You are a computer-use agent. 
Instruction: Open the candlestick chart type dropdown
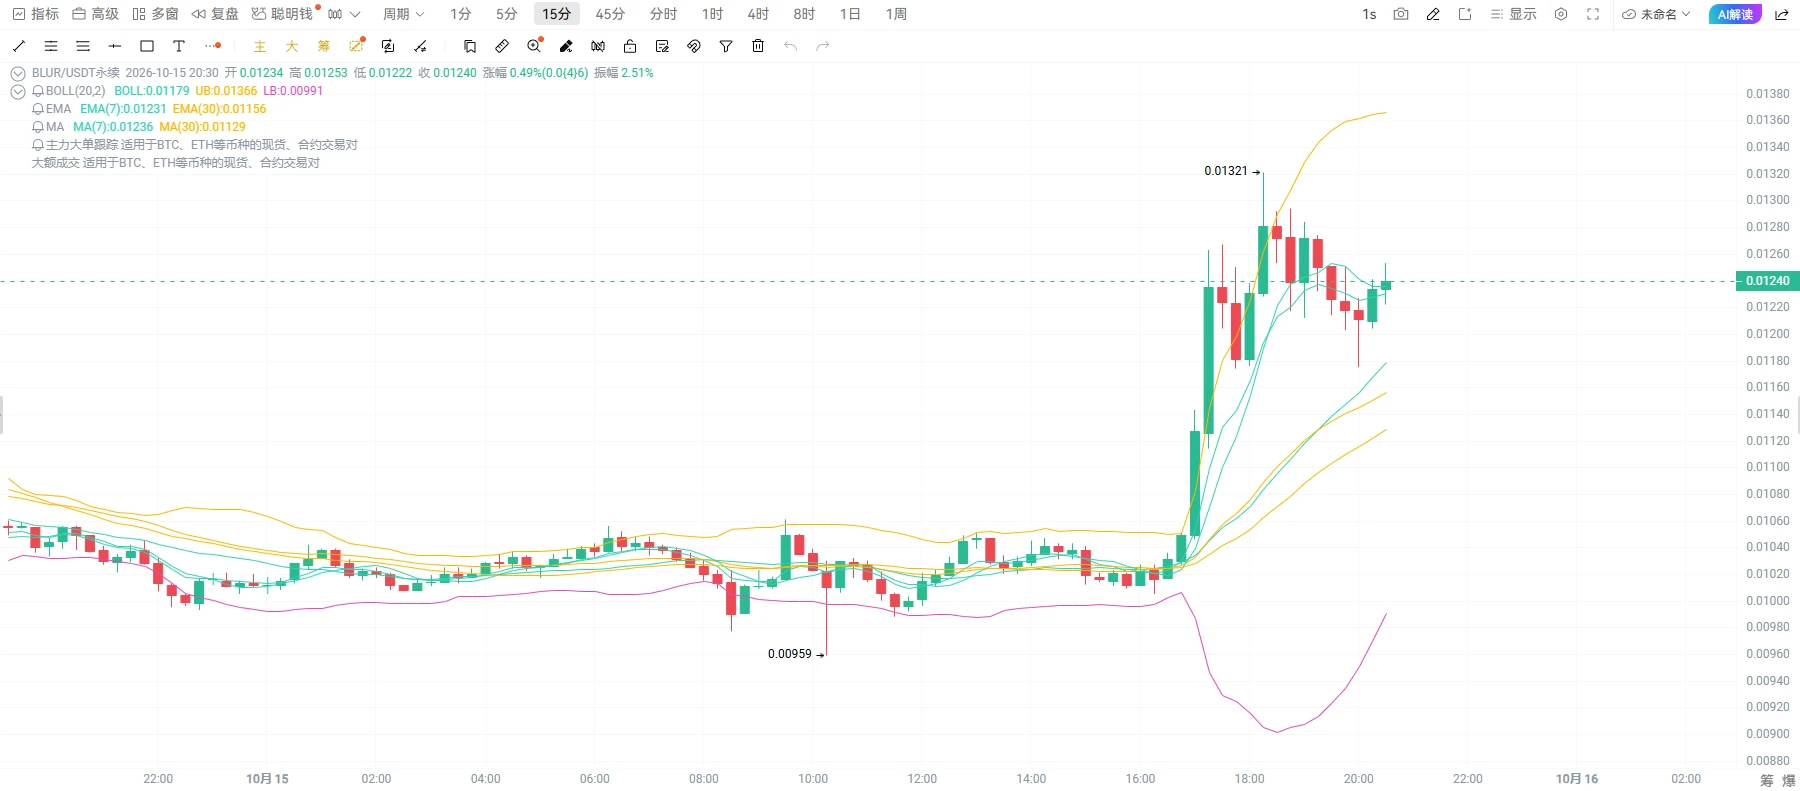(x=343, y=14)
